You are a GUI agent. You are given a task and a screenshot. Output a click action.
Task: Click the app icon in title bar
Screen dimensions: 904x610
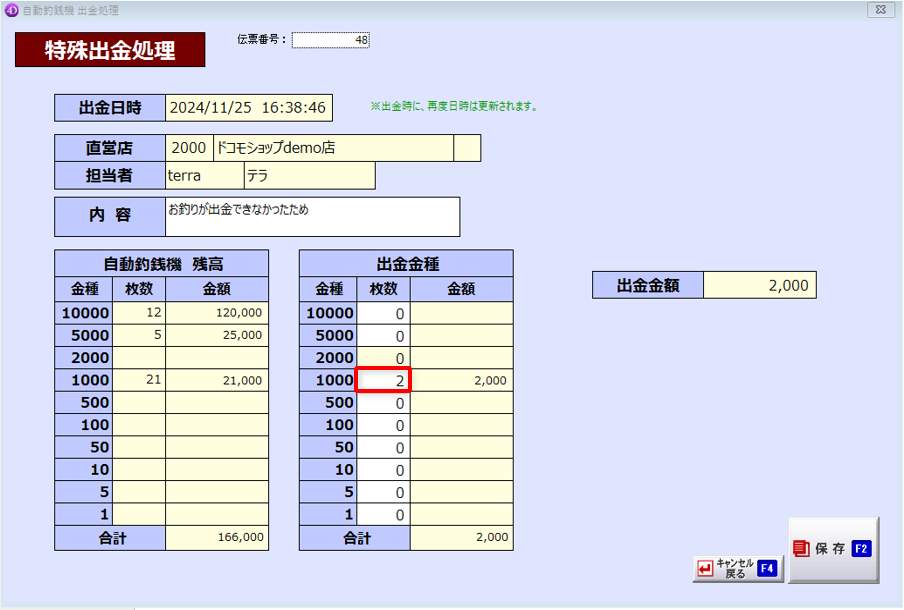(x=12, y=10)
